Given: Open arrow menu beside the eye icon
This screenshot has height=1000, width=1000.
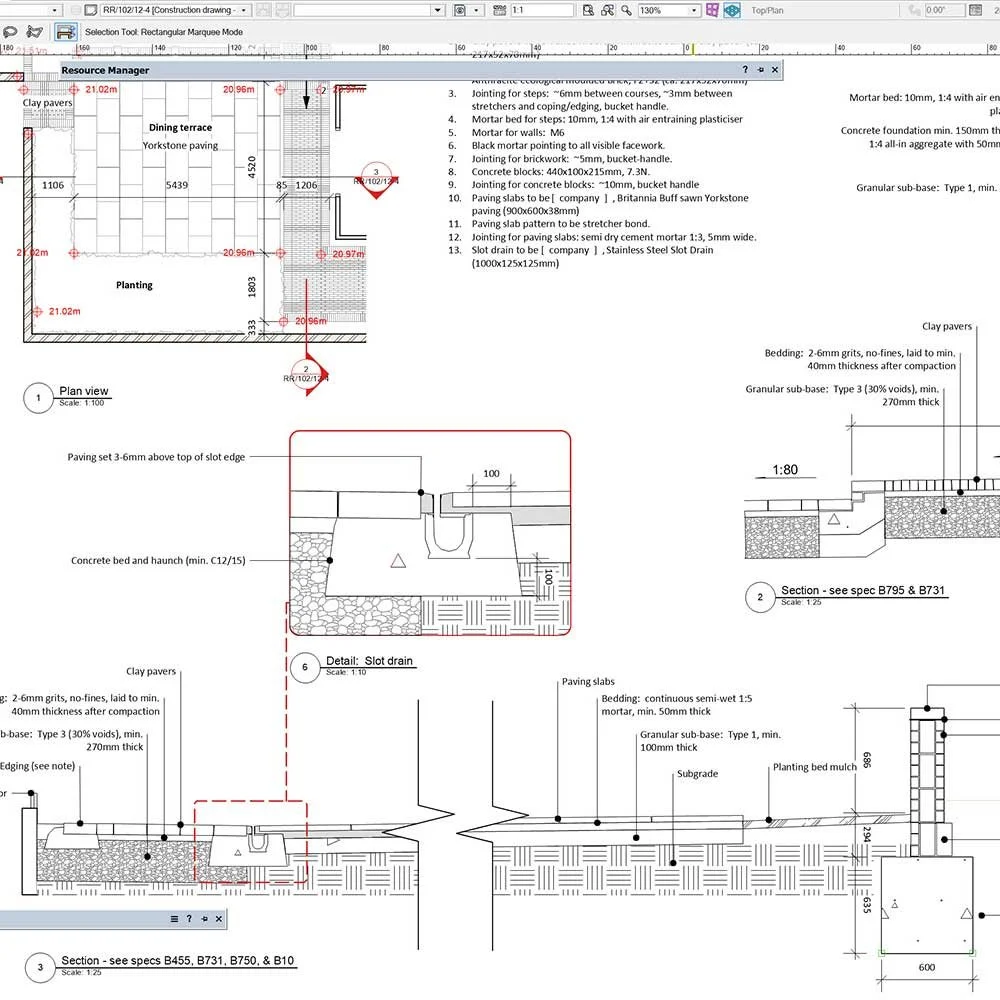Looking at the screenshot, I should pos(476,10).
